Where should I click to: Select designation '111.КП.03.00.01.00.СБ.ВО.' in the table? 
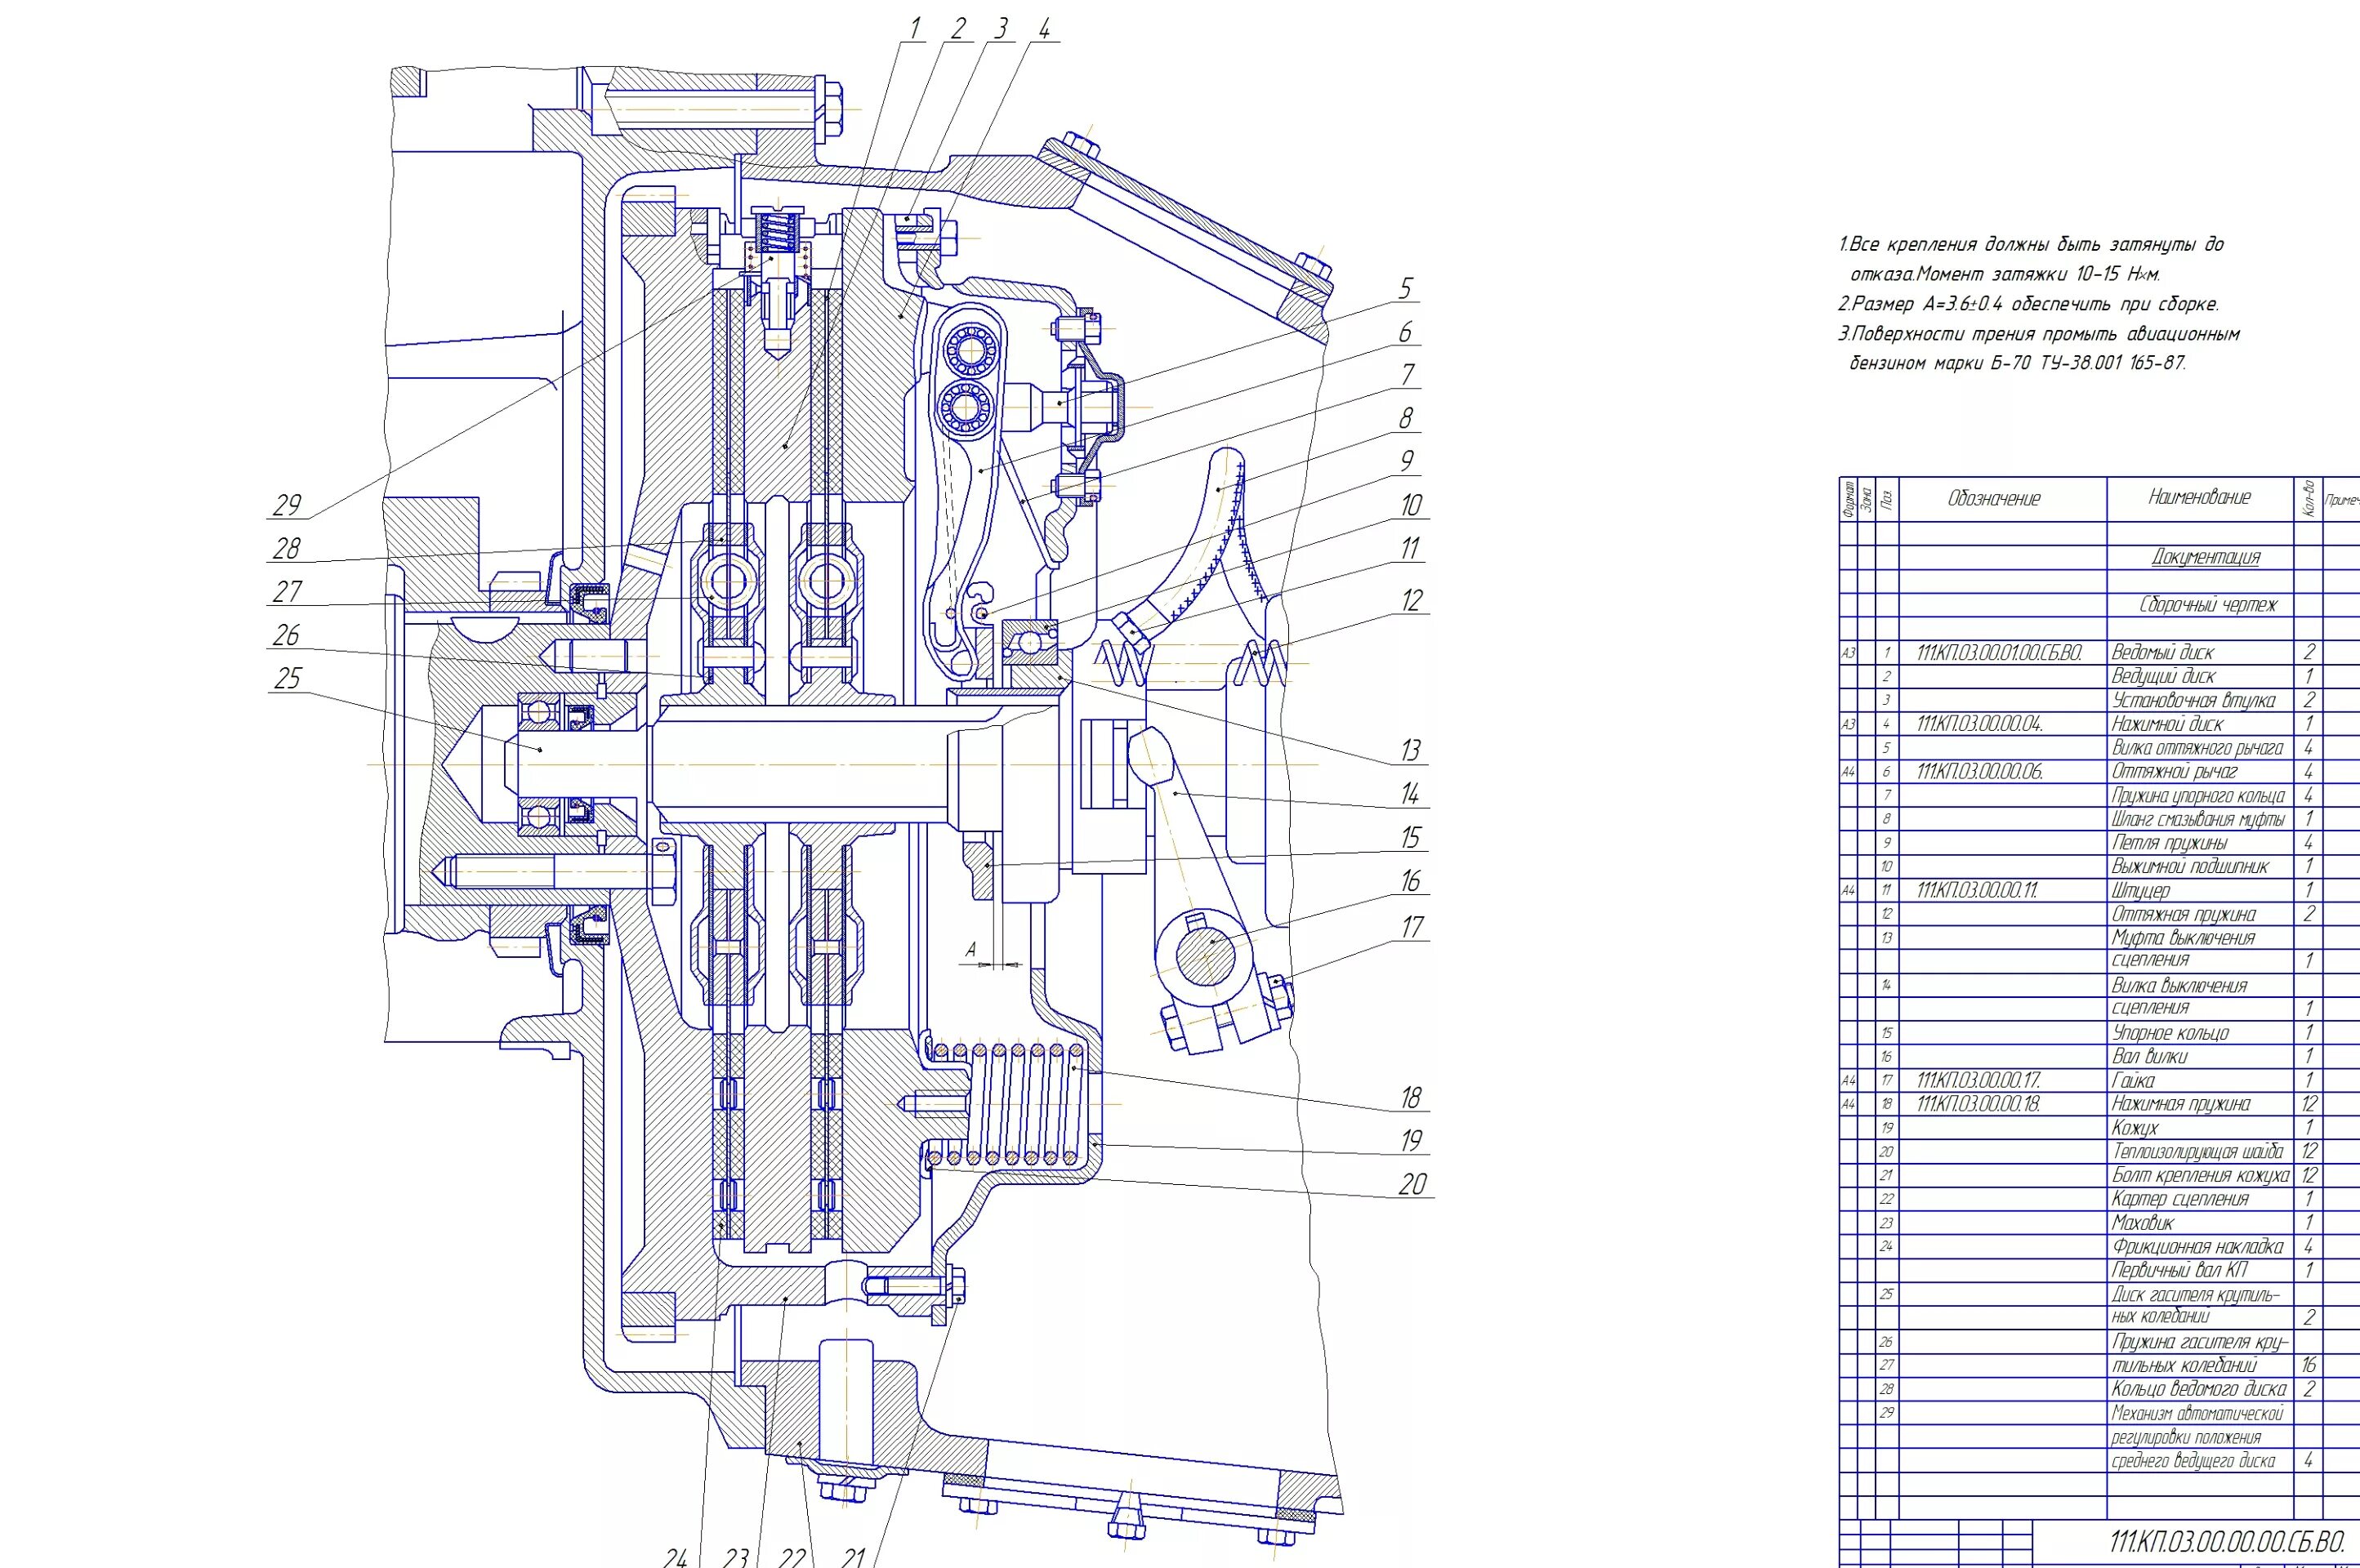click(2000, 653)
